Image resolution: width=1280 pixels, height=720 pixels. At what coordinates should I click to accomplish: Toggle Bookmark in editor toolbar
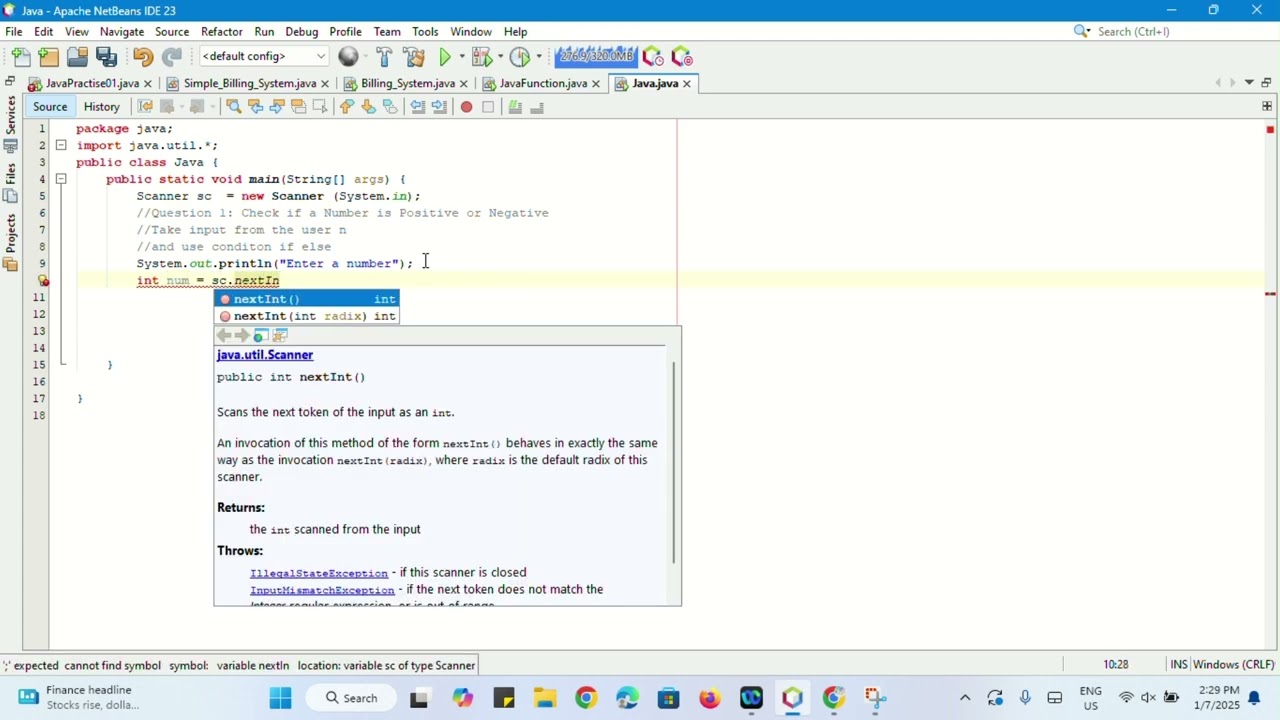(390, 107)
